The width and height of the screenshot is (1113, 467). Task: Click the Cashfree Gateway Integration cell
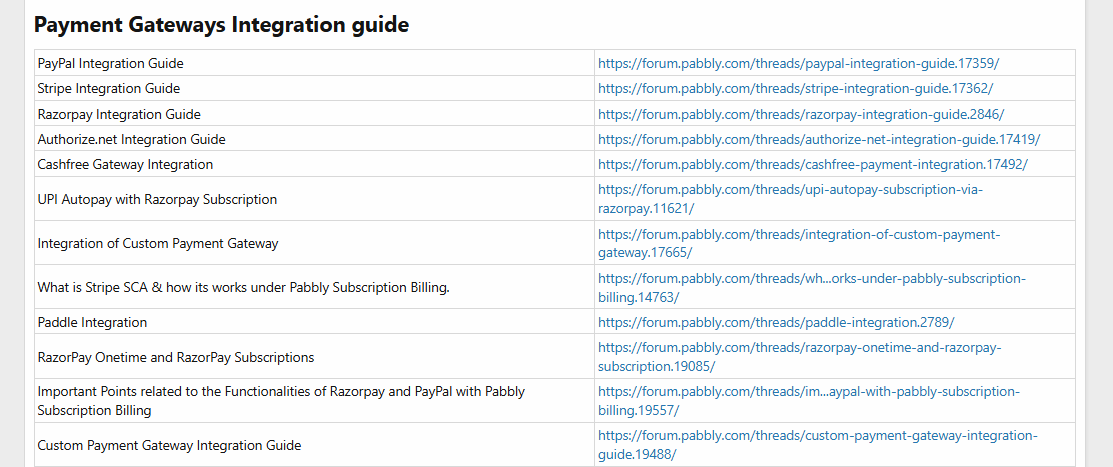tap(314, 164)
